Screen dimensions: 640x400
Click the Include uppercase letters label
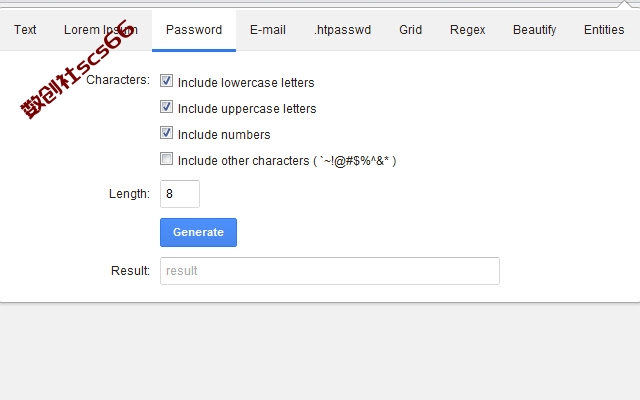(x=247, y=109)
